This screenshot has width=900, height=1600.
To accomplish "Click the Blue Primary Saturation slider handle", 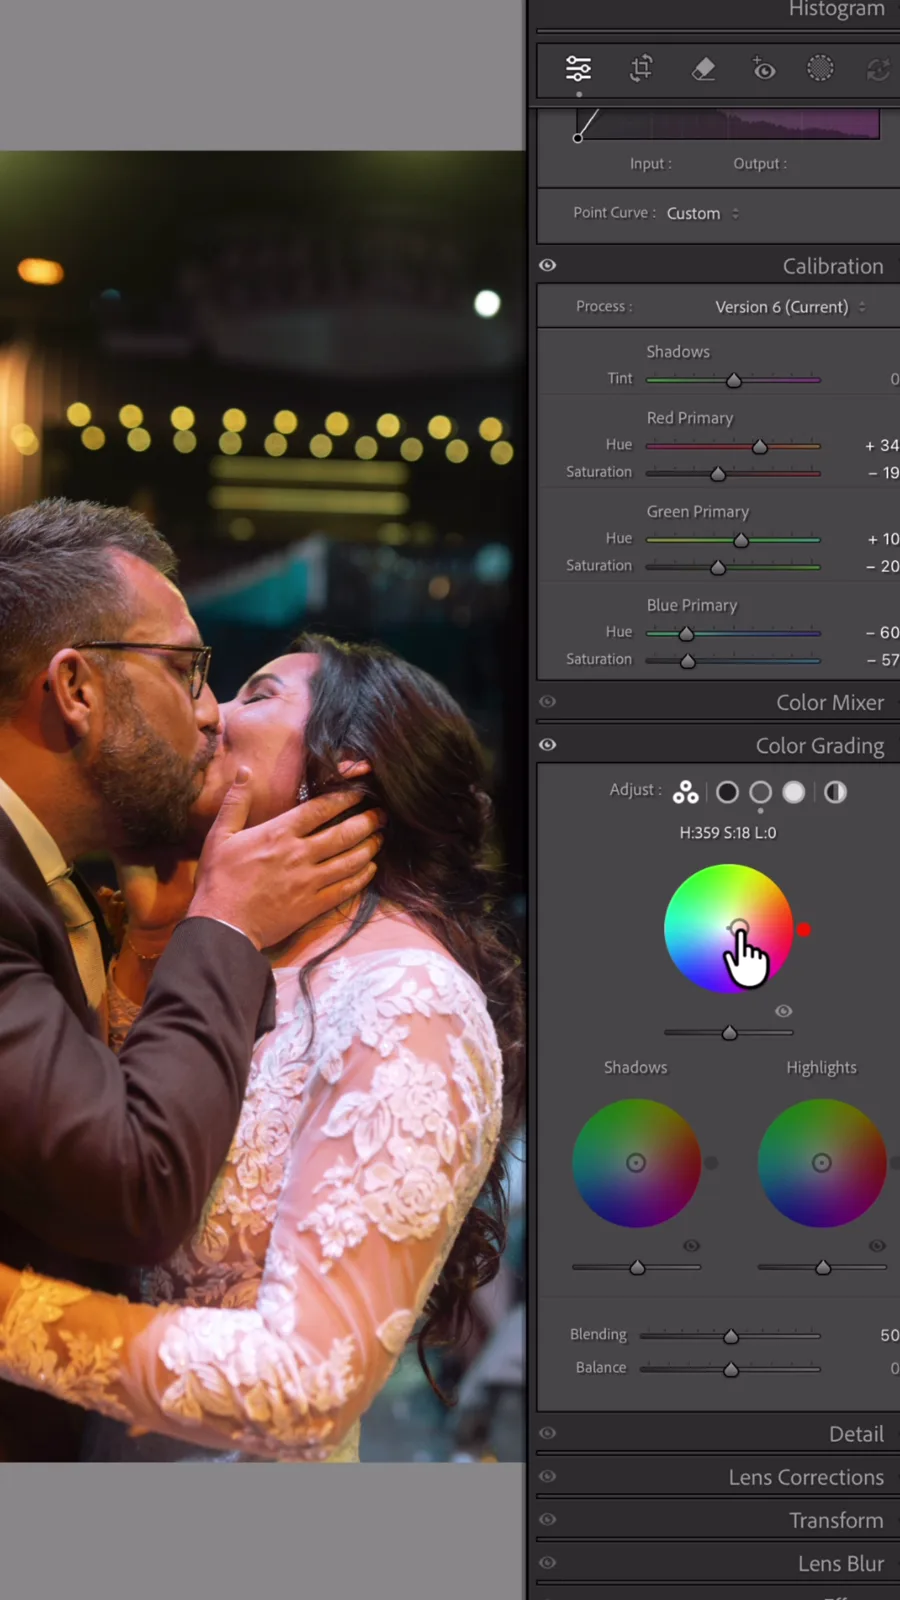I will pyautogui.click(x=688, y=661).
